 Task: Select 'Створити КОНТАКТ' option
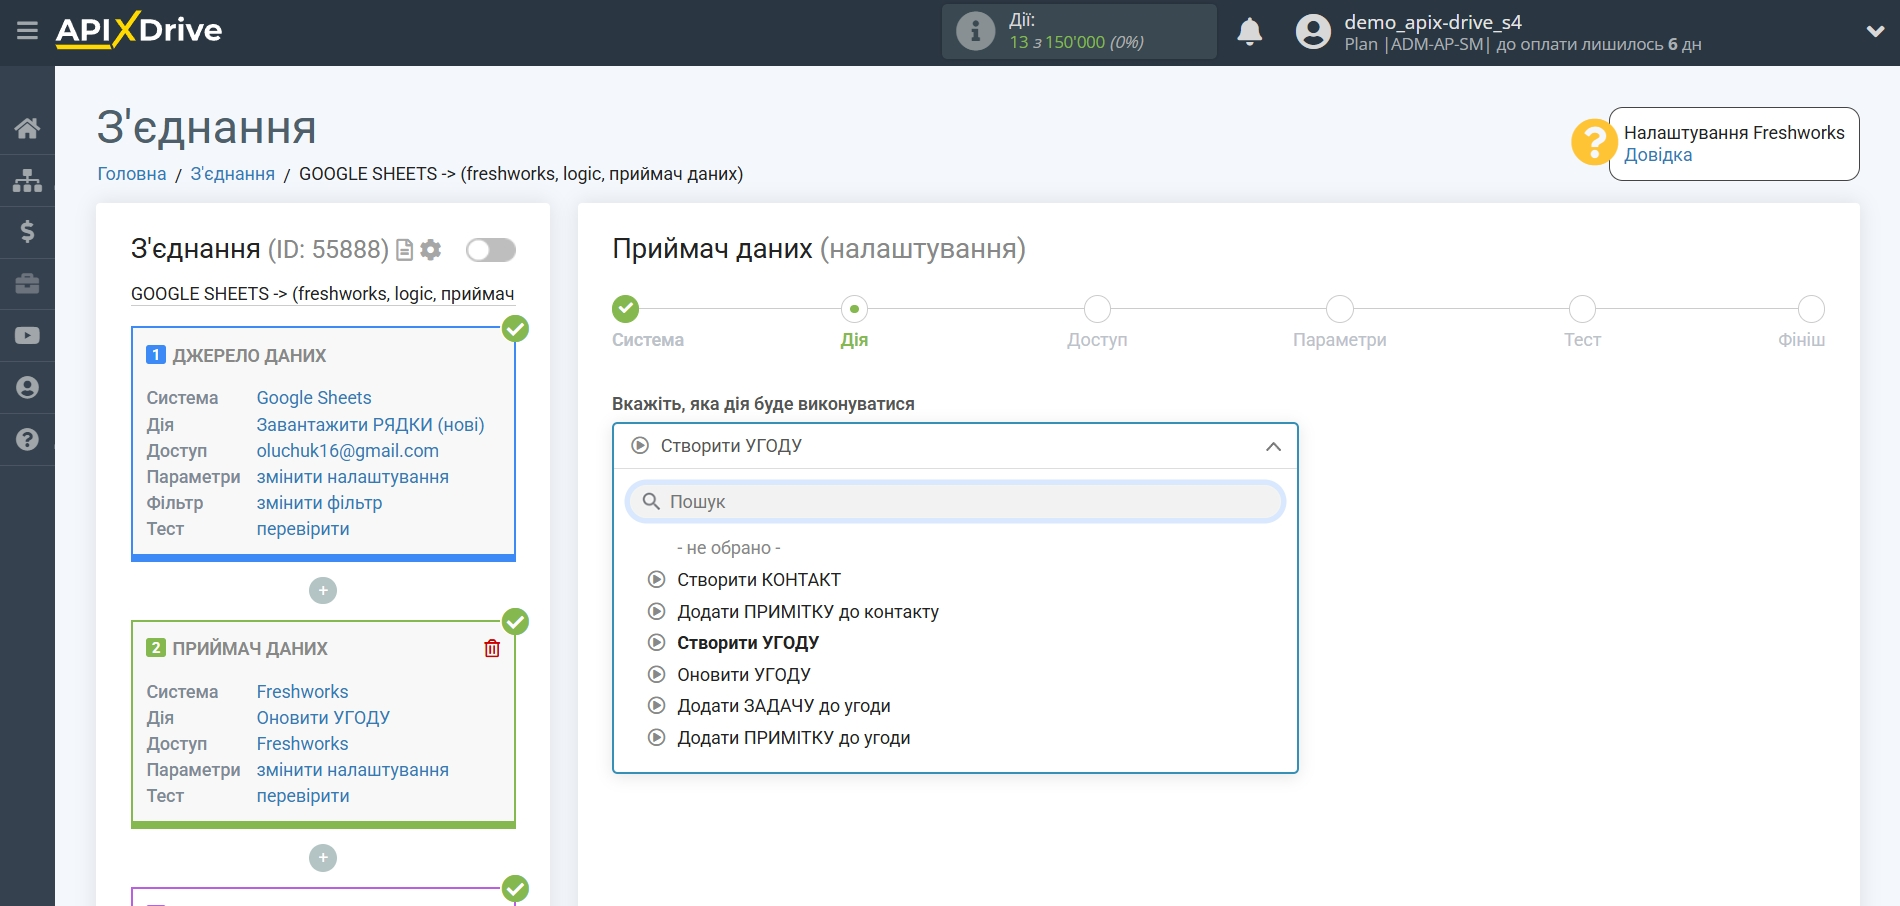[758, 580]
